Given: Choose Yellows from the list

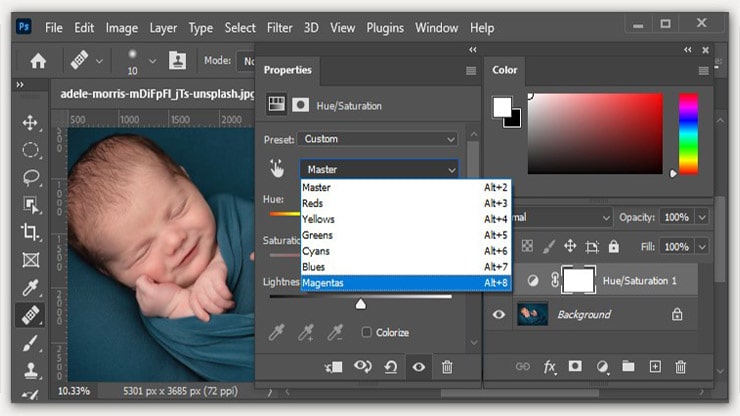Looking at the screenshot, I should 405,219.
